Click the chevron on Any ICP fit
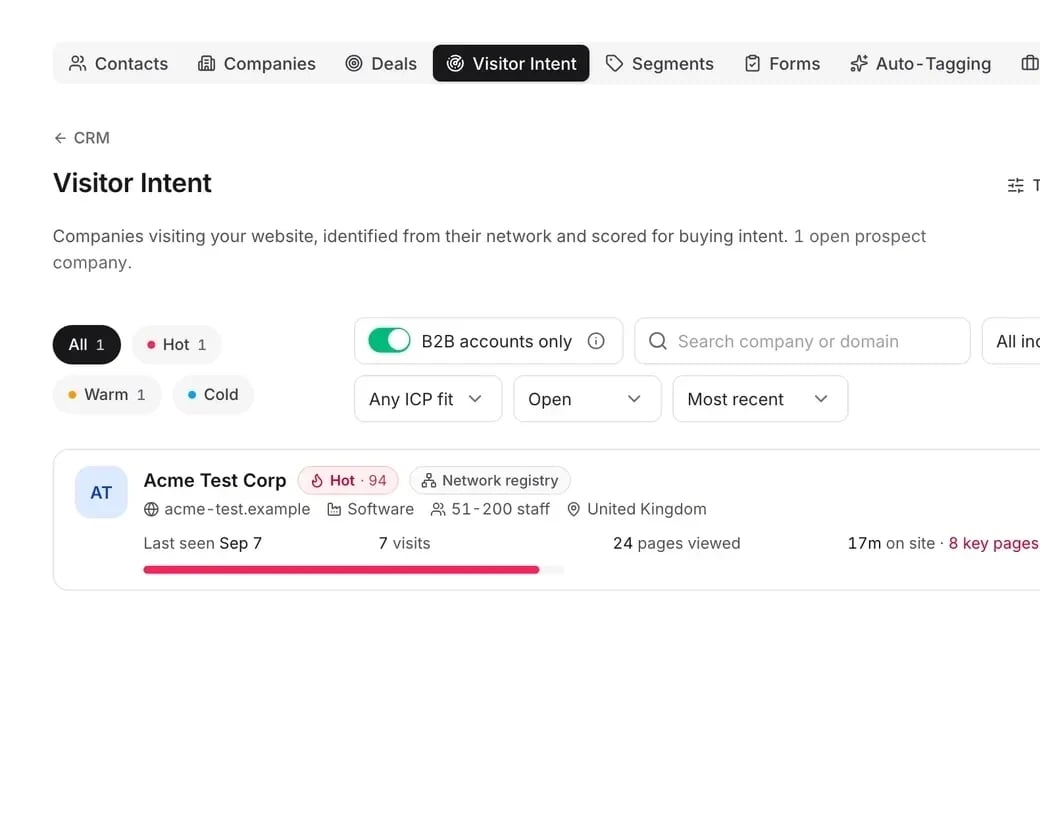 coord(475,399)
